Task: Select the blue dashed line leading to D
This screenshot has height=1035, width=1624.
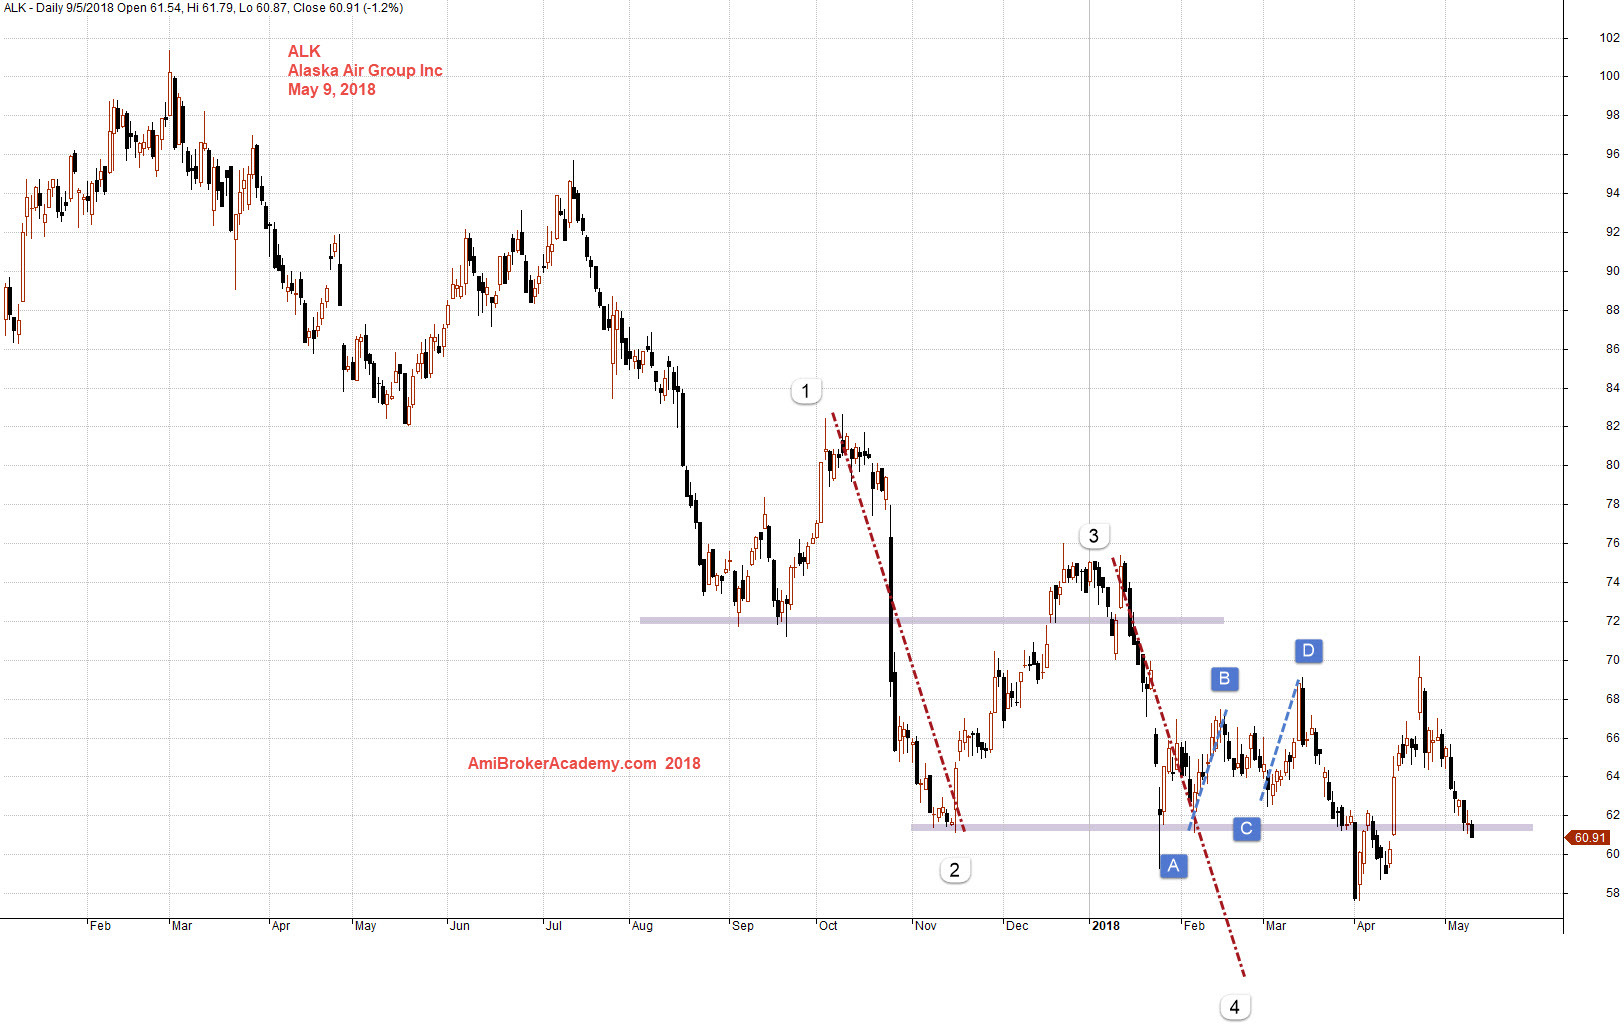Action: click(x=1280, y=740)
